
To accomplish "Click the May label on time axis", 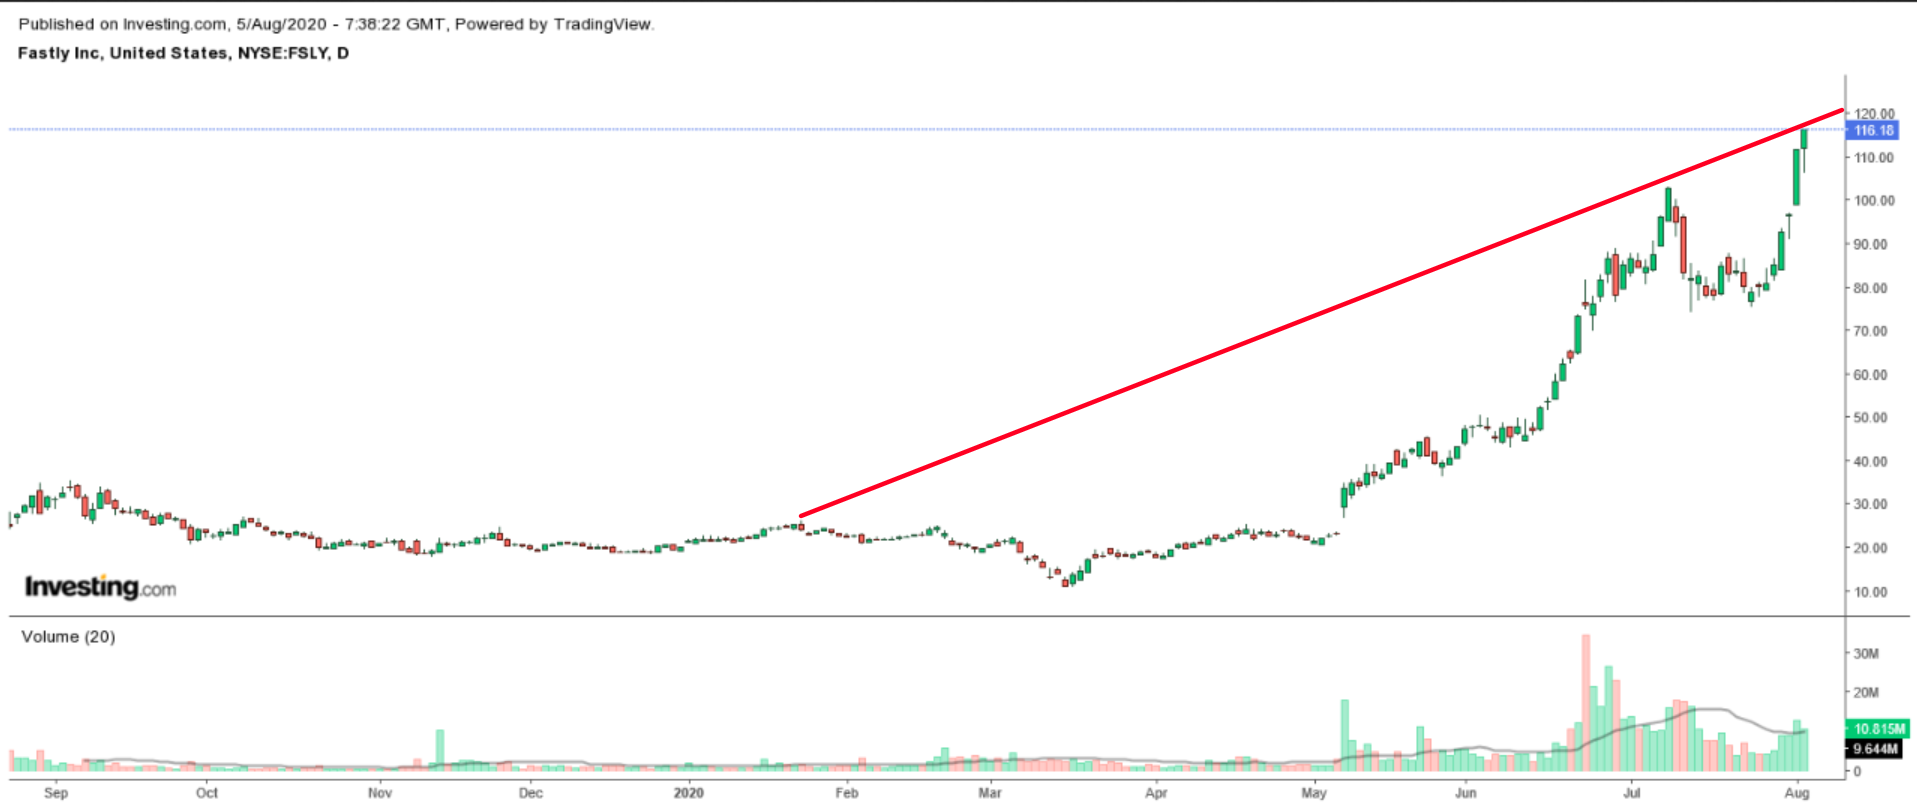I will (1314, 793).
